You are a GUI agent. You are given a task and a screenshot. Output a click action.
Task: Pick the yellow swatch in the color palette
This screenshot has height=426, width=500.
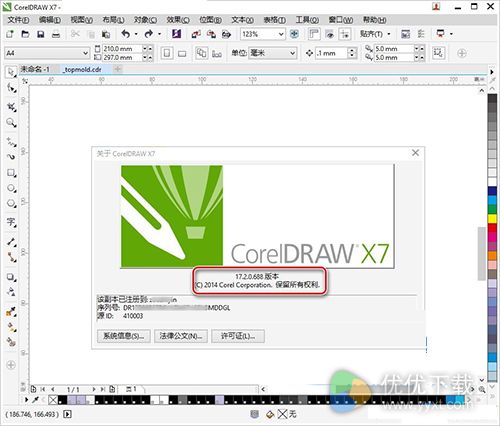492,219
